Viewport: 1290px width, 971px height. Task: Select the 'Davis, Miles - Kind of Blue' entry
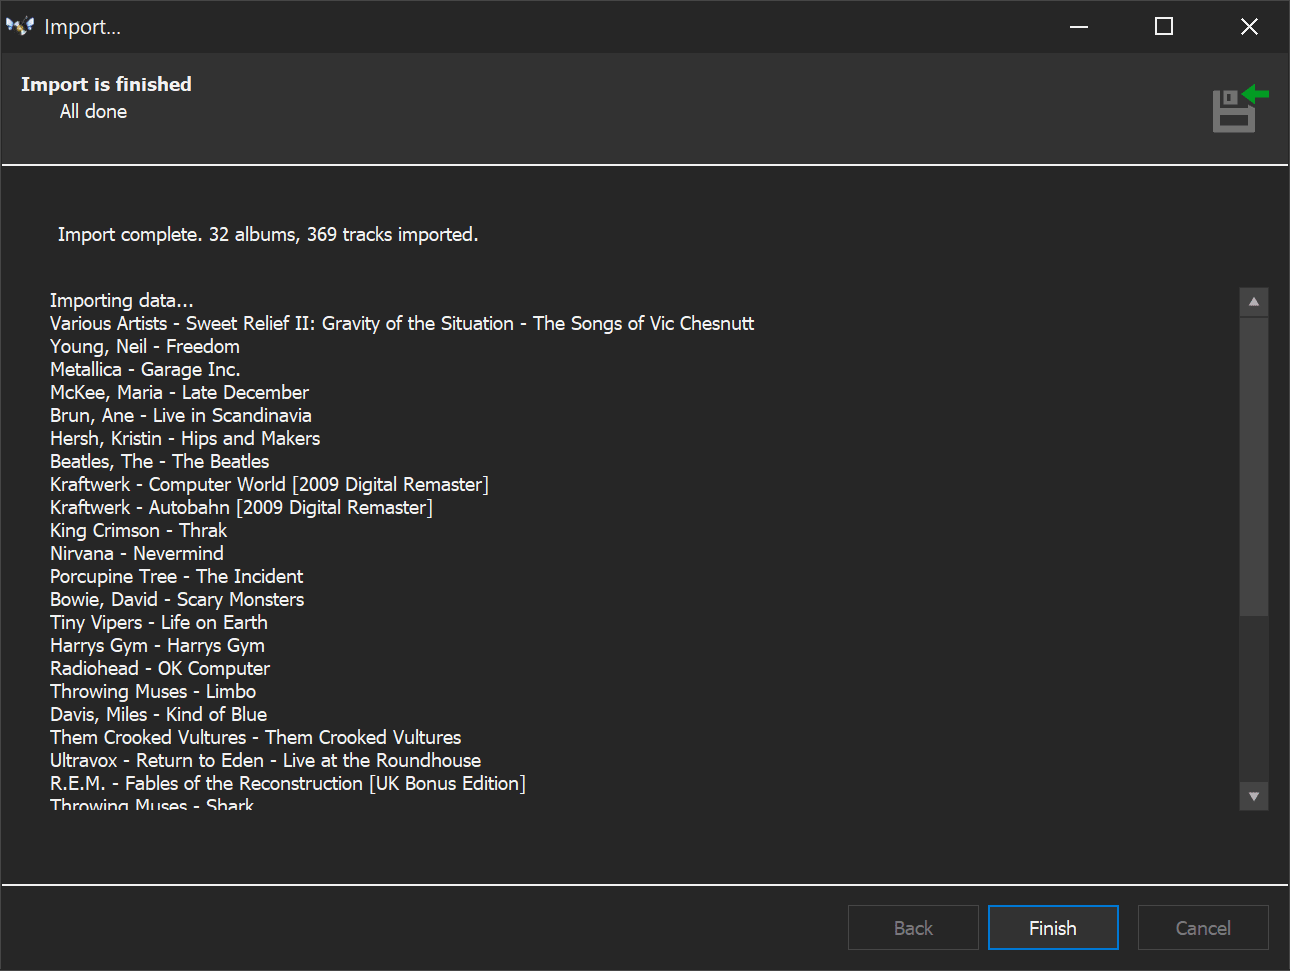(x=158, y=715)
